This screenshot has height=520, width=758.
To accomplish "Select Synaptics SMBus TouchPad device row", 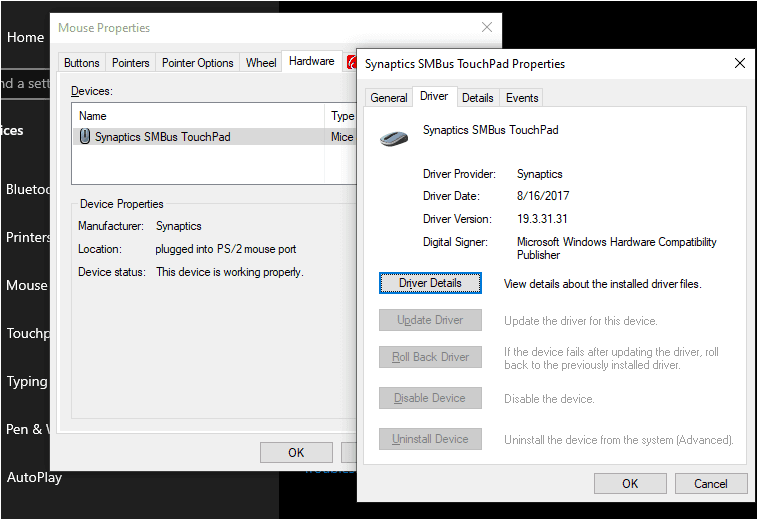I will (x=215, y=137).
